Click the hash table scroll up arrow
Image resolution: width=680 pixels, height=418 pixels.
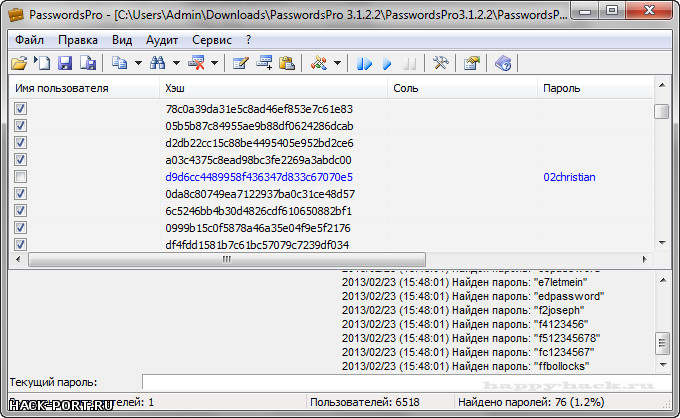[x=662, y=85]
